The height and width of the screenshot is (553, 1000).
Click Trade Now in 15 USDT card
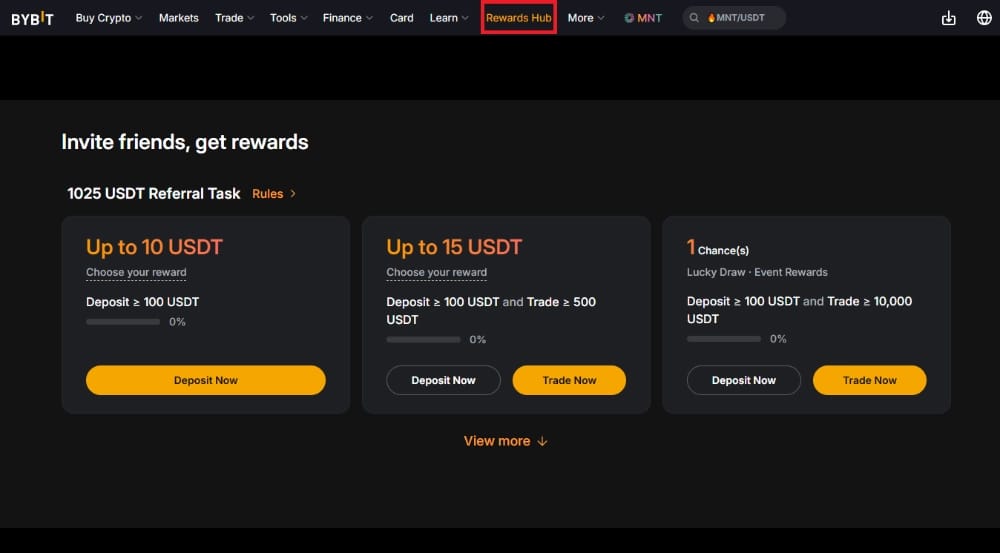[569, 380]
